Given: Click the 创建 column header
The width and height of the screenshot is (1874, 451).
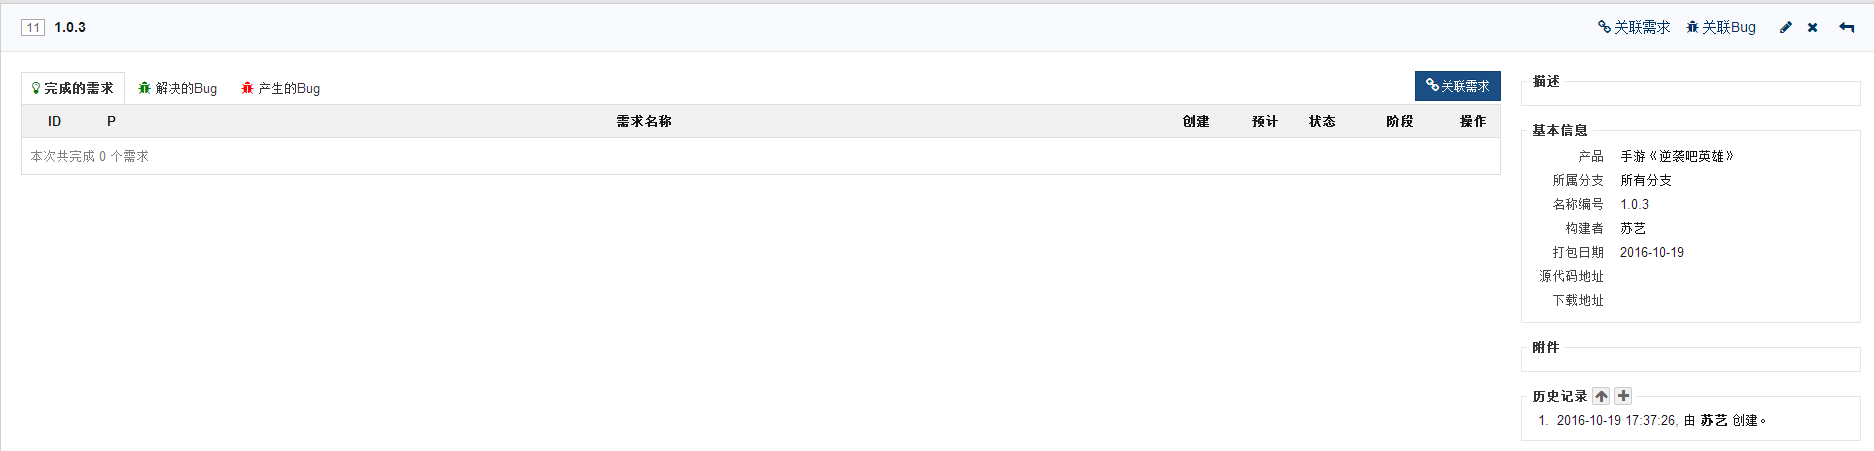Looking at the screenshot, I should pos(1196,121).
